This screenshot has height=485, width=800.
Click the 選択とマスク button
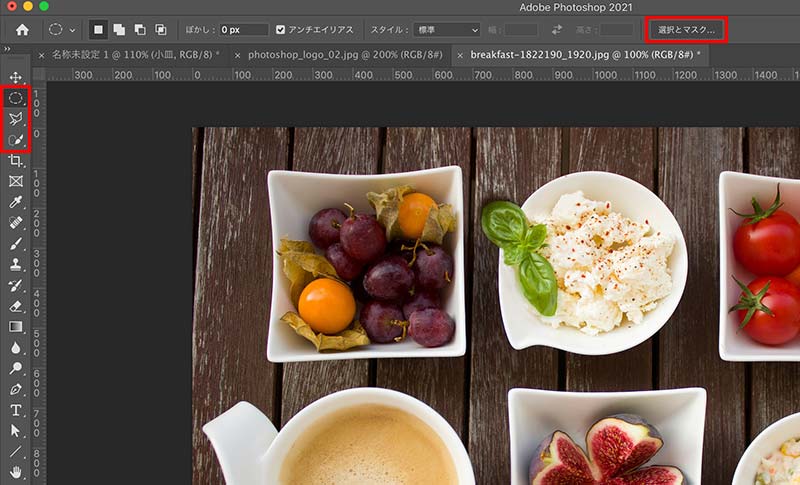(x=686, y=30)
